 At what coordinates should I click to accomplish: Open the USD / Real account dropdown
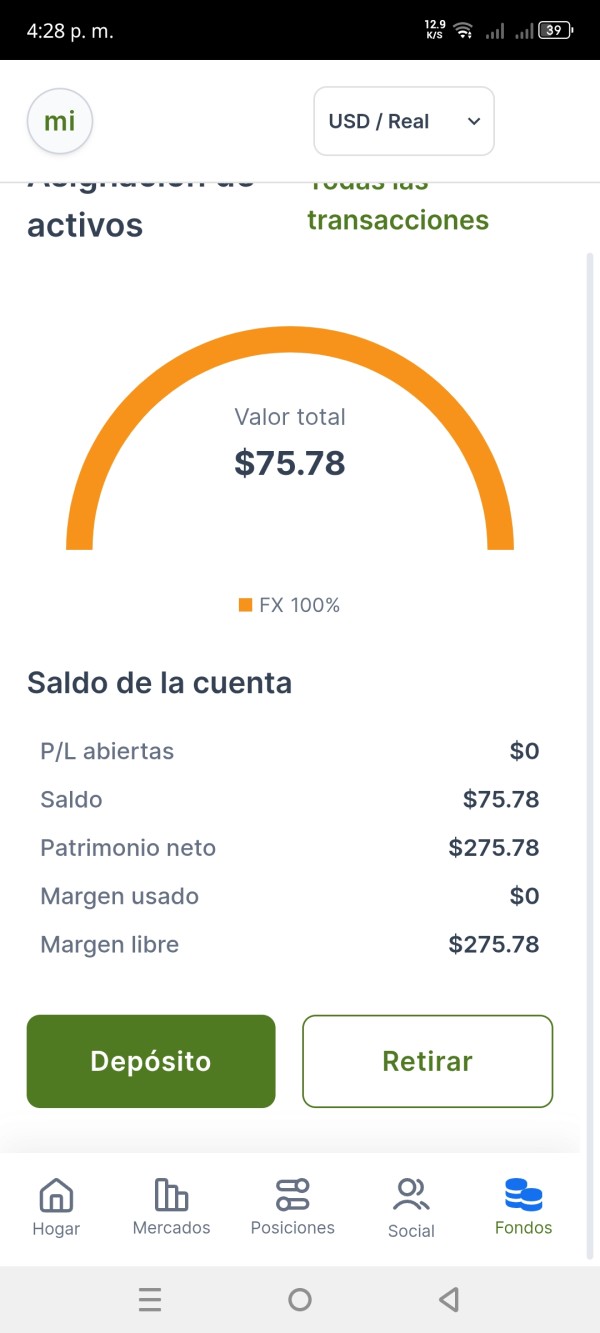tap(403, 121)
